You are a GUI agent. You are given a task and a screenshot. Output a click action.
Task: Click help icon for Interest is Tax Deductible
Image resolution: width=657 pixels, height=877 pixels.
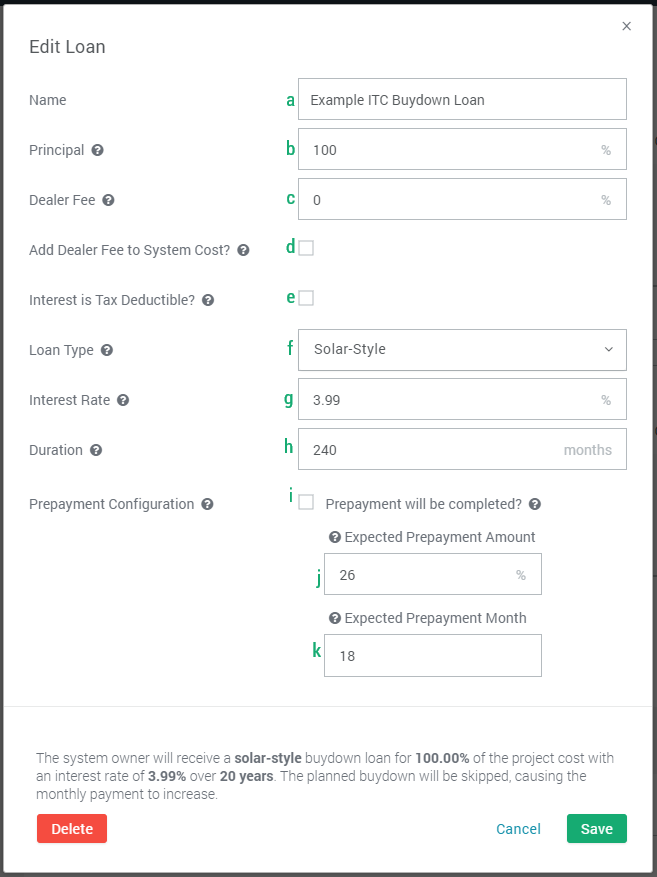pos(208,300)
